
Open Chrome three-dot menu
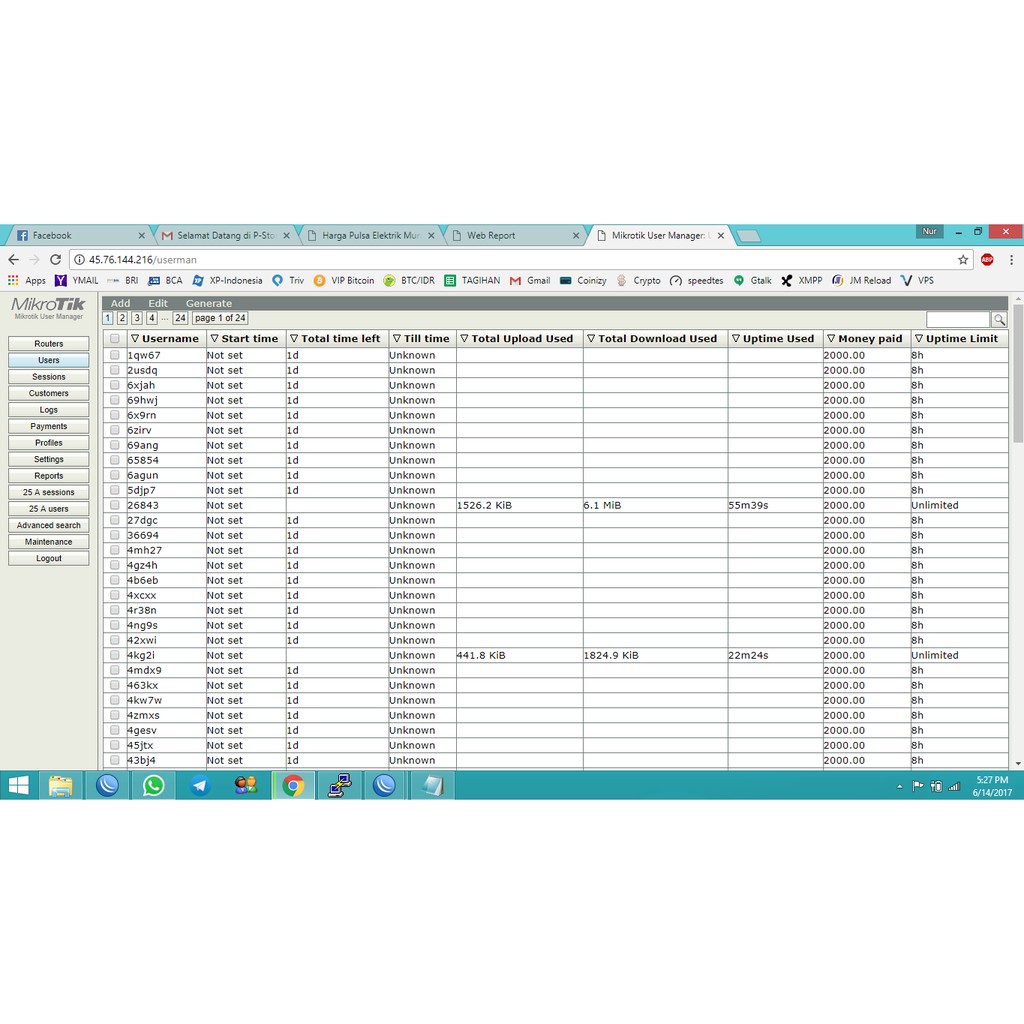coord(1011,260)
